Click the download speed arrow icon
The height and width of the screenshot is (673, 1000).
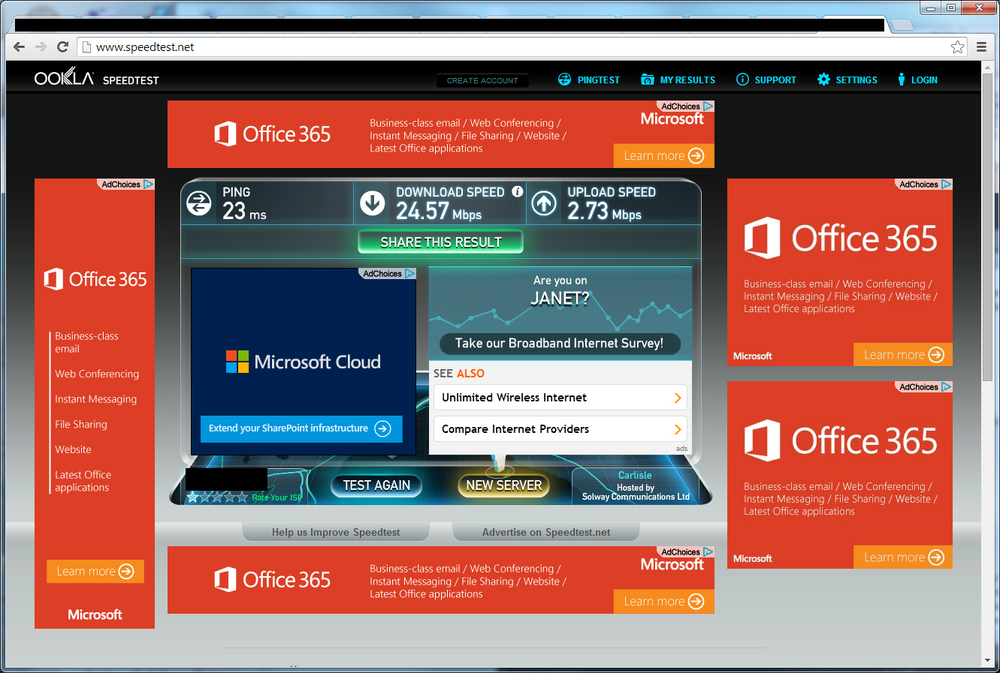tap(372, 203)
